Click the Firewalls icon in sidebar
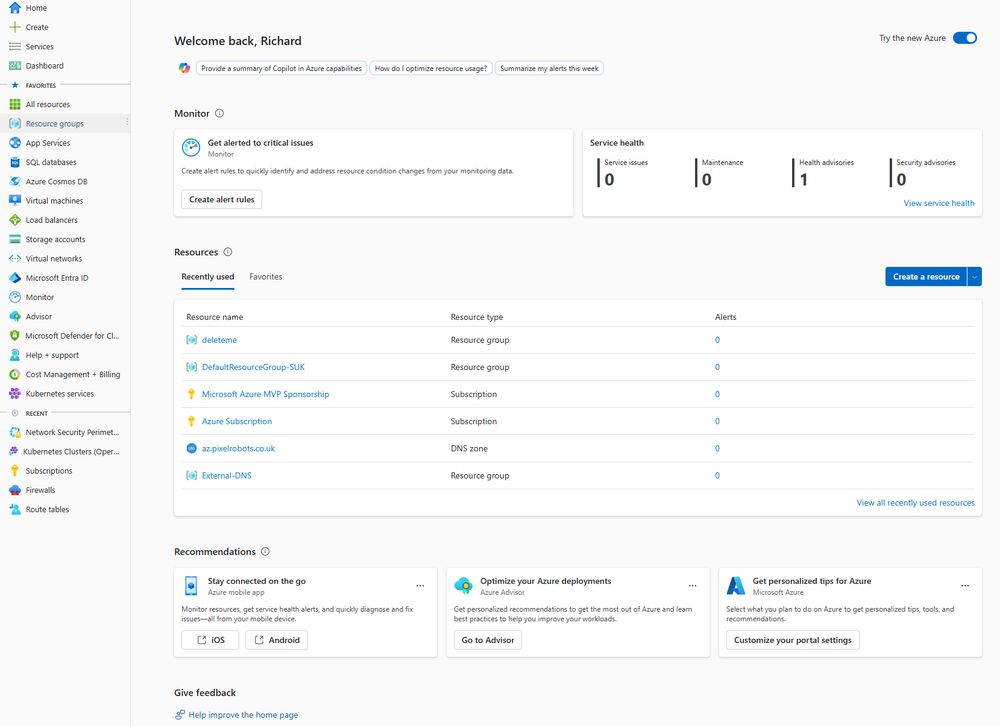Viewport: 1000px width, 726px height. (x=15, y=490)
